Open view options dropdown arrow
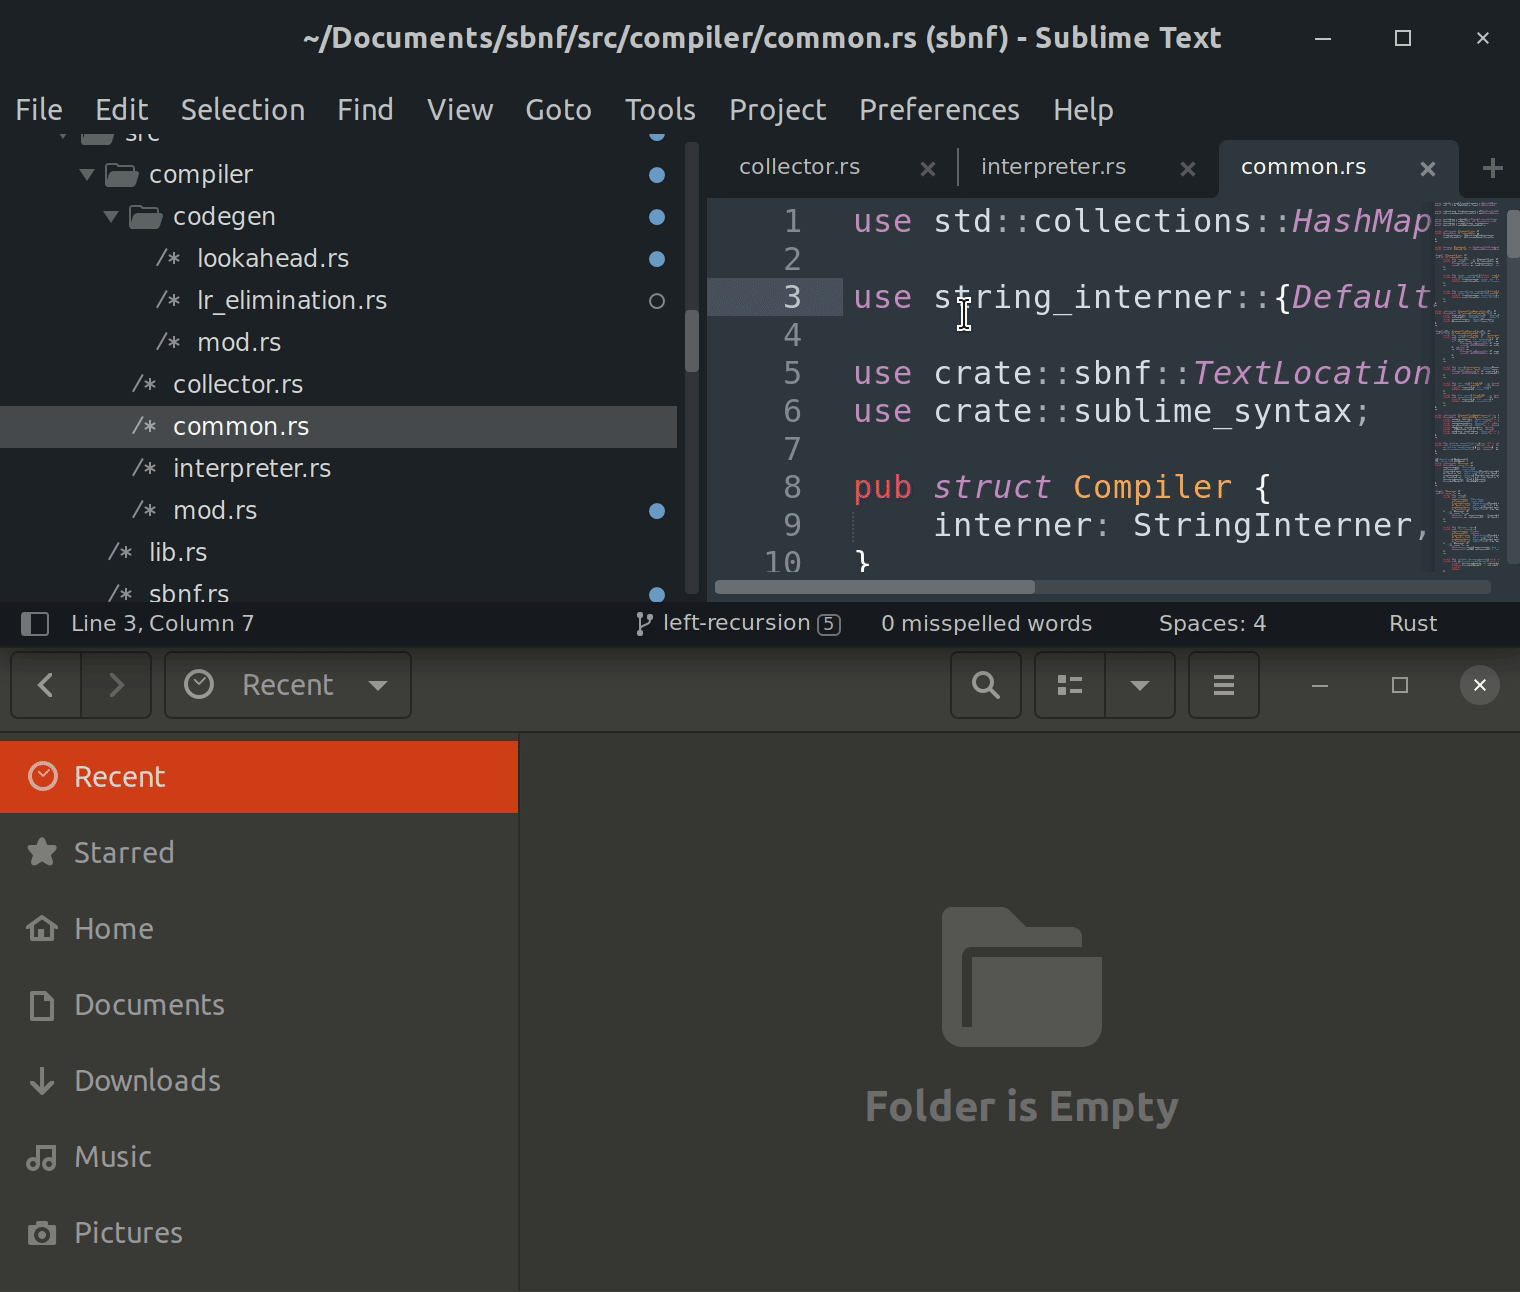The width and height of the screenshot is (1520, 1292). tap(1139, 685)
